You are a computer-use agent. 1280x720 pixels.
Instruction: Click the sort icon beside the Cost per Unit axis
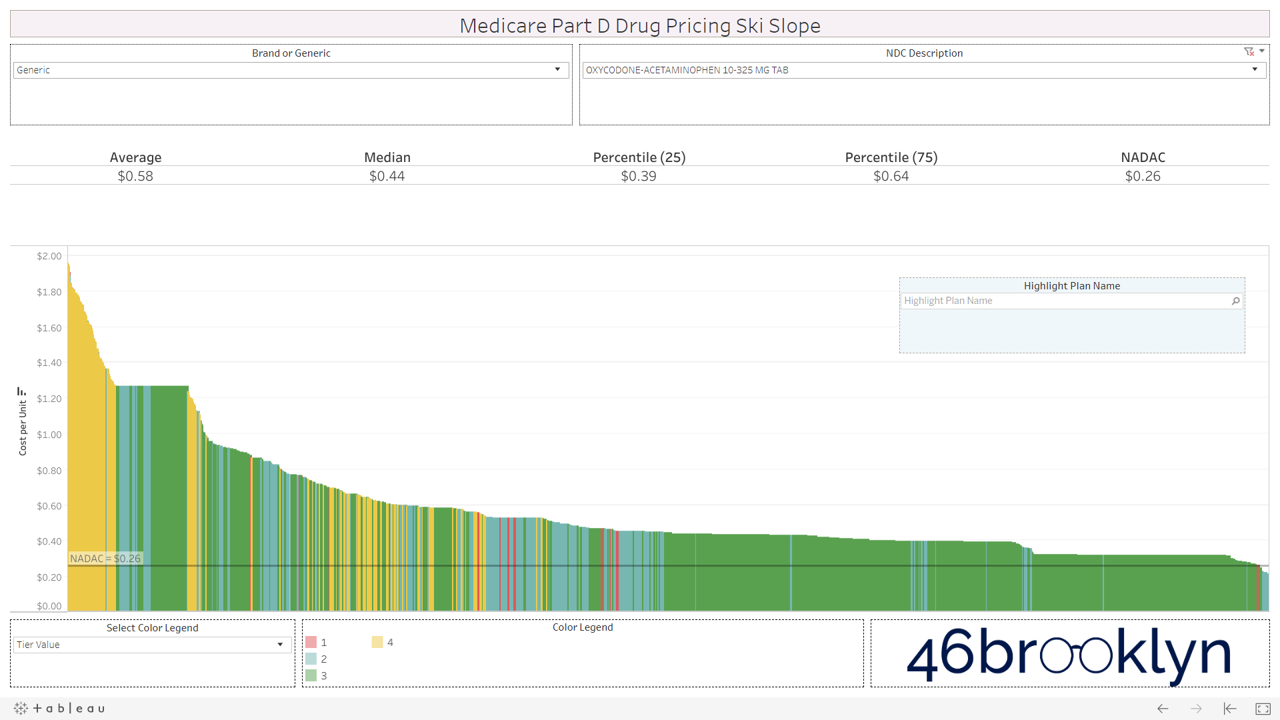tap(22, 392)
